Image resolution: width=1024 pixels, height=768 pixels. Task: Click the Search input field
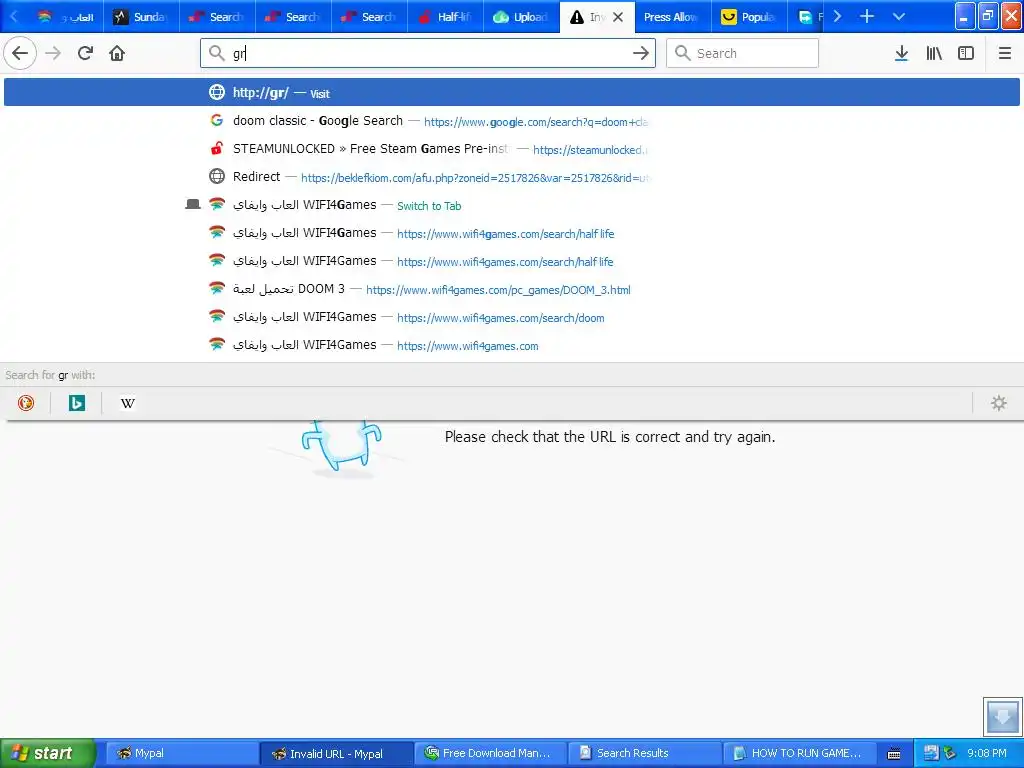pos(742,53)
